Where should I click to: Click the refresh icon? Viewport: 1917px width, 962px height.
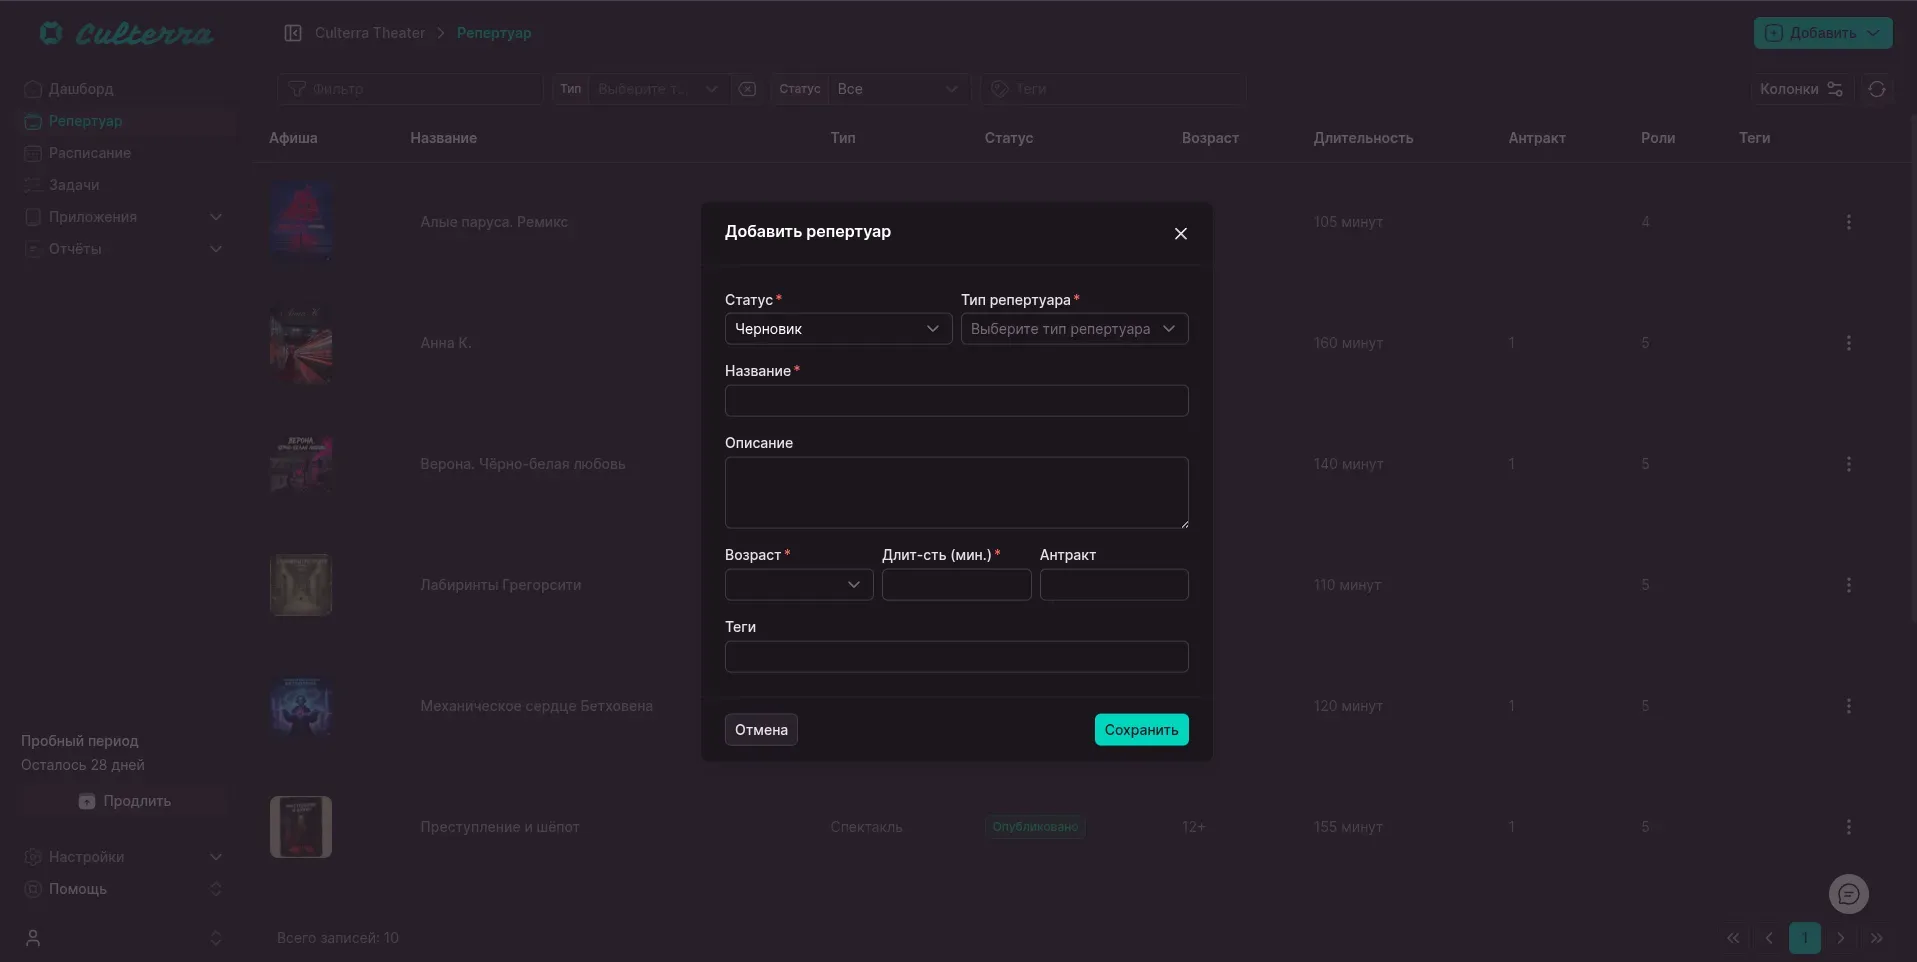(1877, 89)
